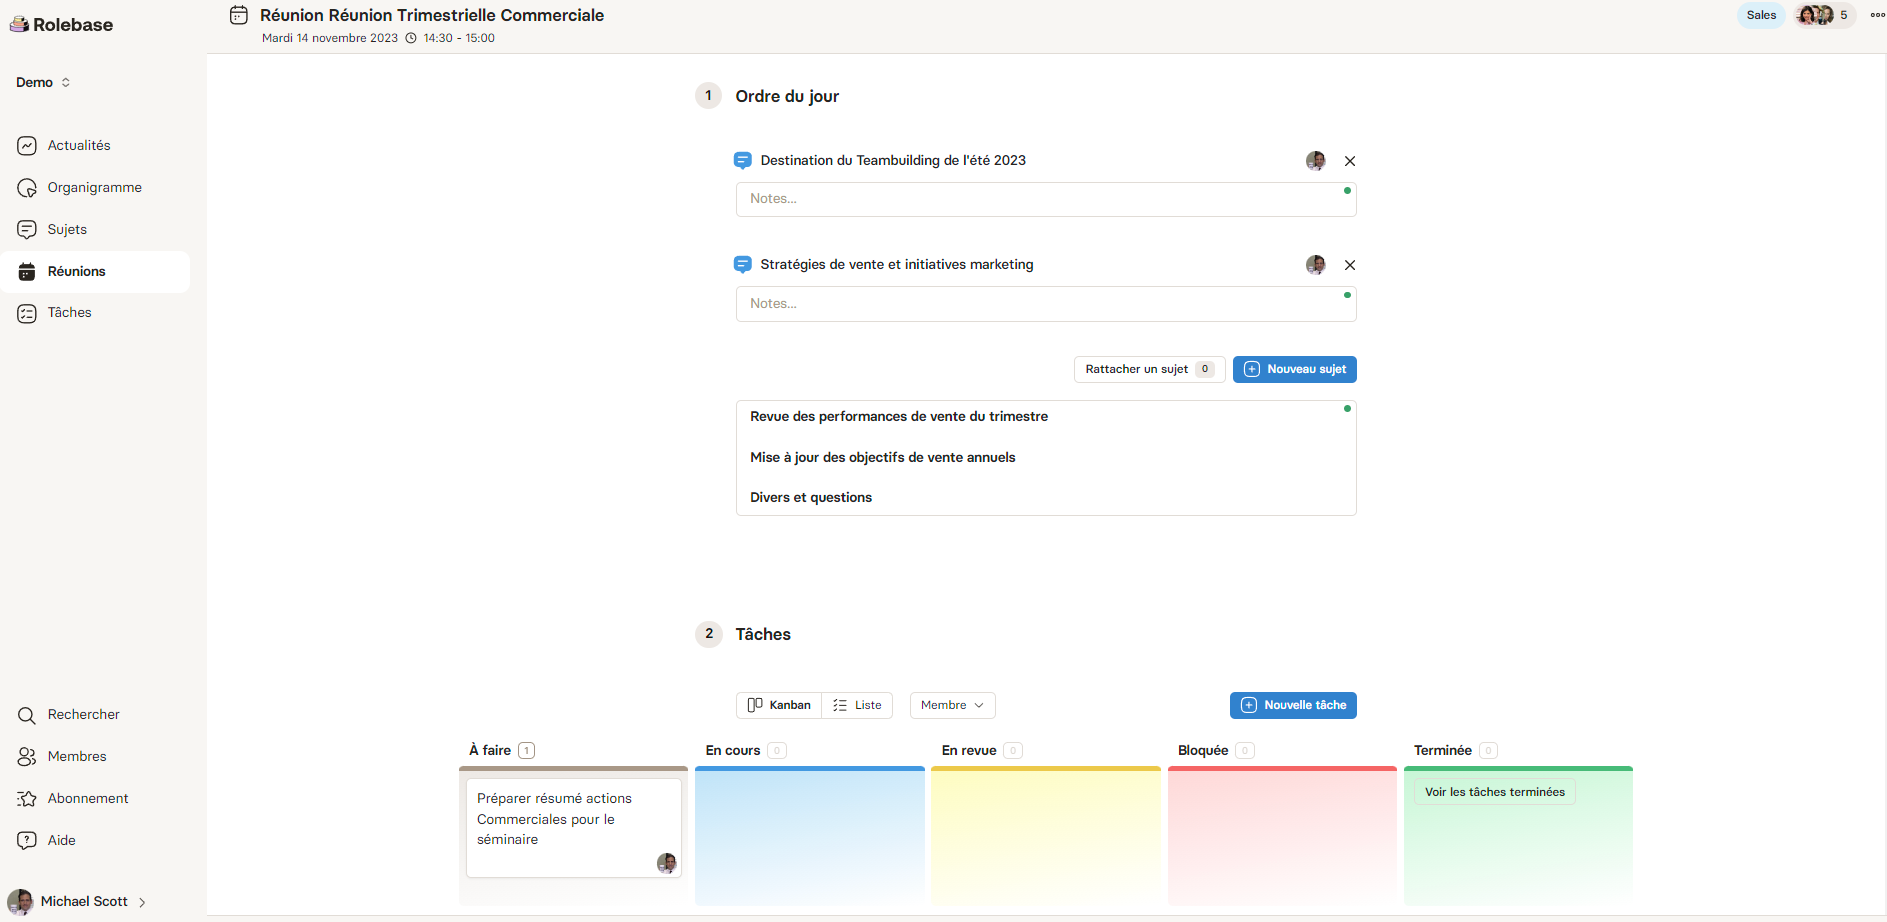The height and width of the screenshot is (922, 1887).
Task: Open the participants avatars group
Action: point(1824,15)
